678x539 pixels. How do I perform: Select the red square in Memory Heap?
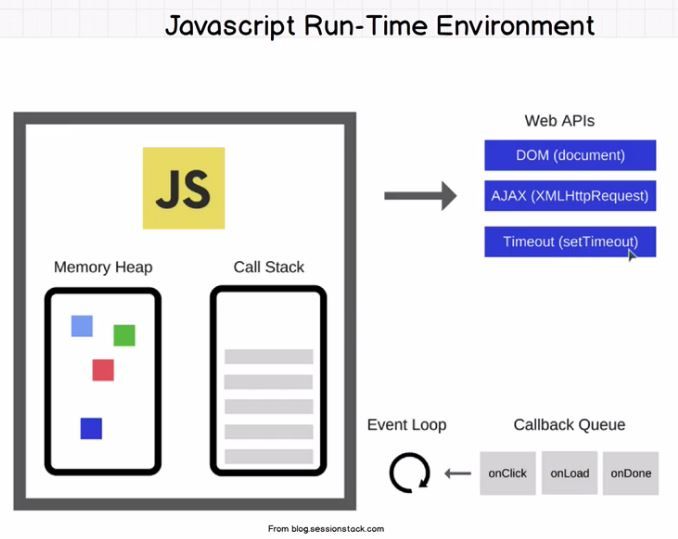103,370
